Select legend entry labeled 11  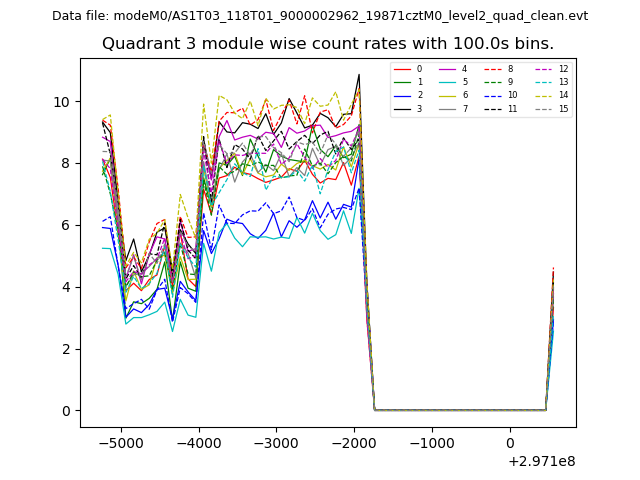click(x=509, y=108)
